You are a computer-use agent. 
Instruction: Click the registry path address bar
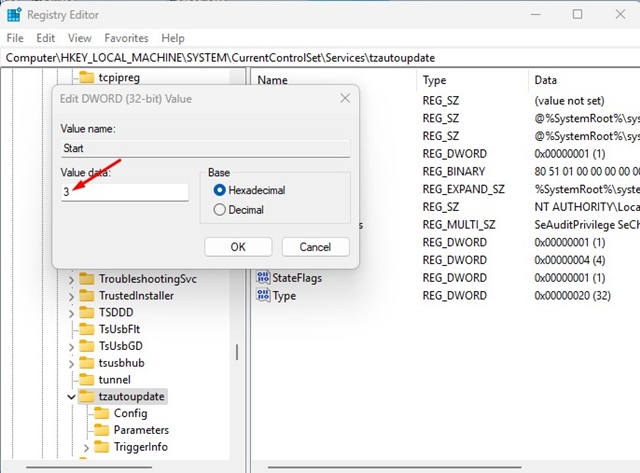click(x=320, y=58)
